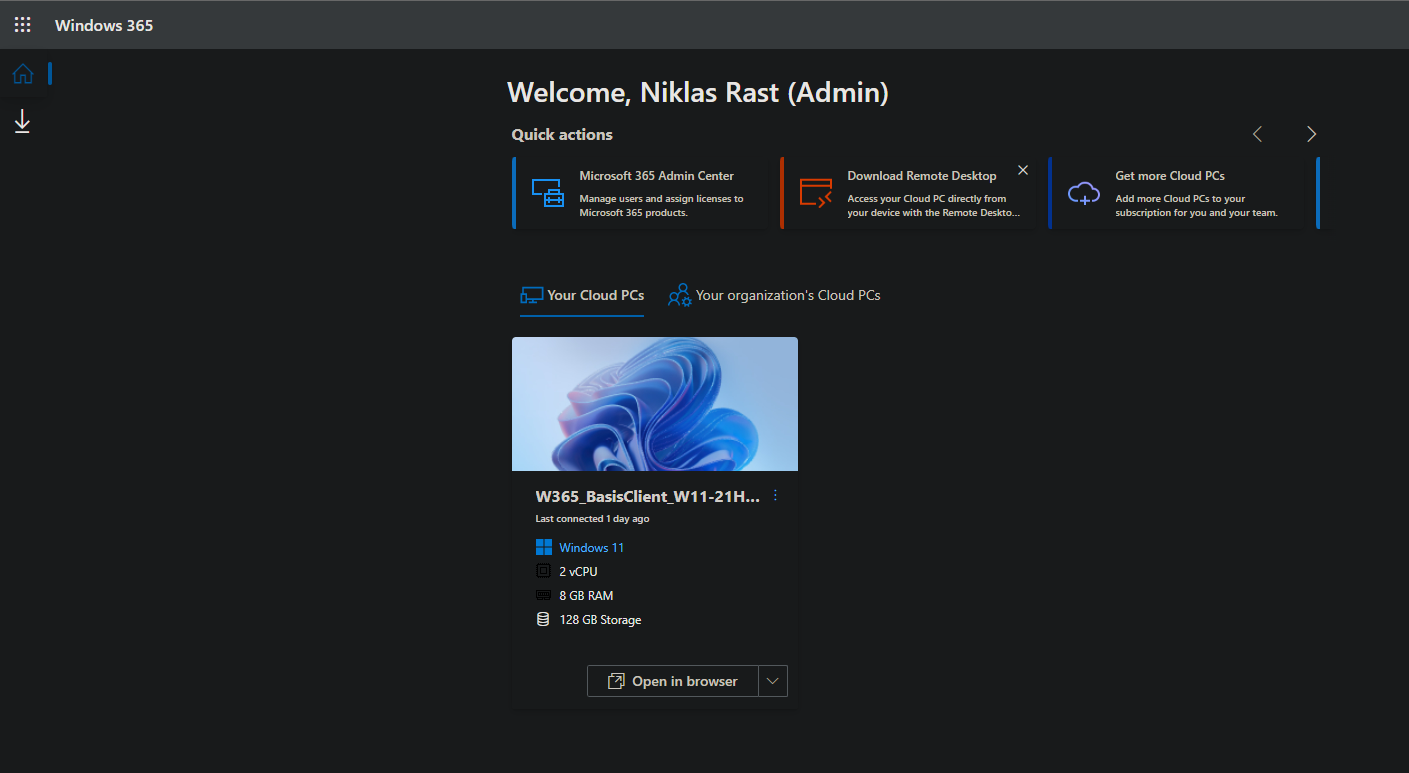Switch to Your organization's Cloud PCs tab
This screenshot has height=773, width=1409.
tap(774, 295)
